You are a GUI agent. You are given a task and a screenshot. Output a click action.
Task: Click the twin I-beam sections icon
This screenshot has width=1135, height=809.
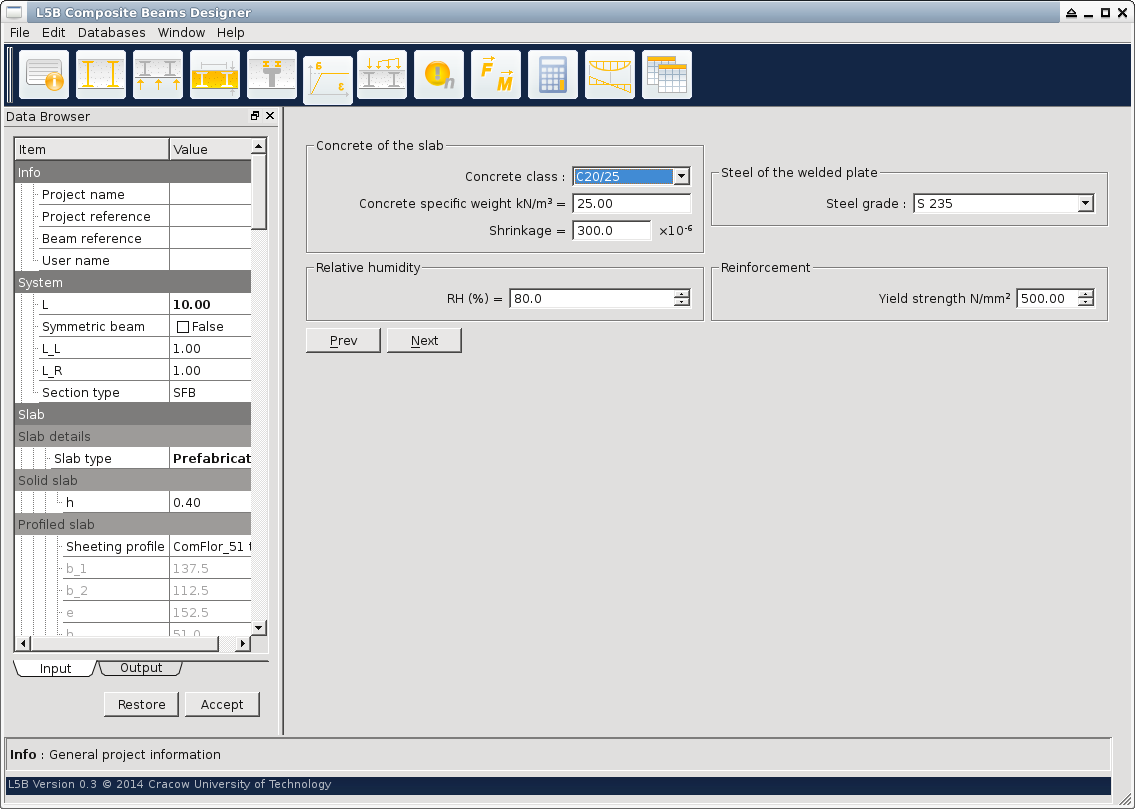(x=101, y=75)
